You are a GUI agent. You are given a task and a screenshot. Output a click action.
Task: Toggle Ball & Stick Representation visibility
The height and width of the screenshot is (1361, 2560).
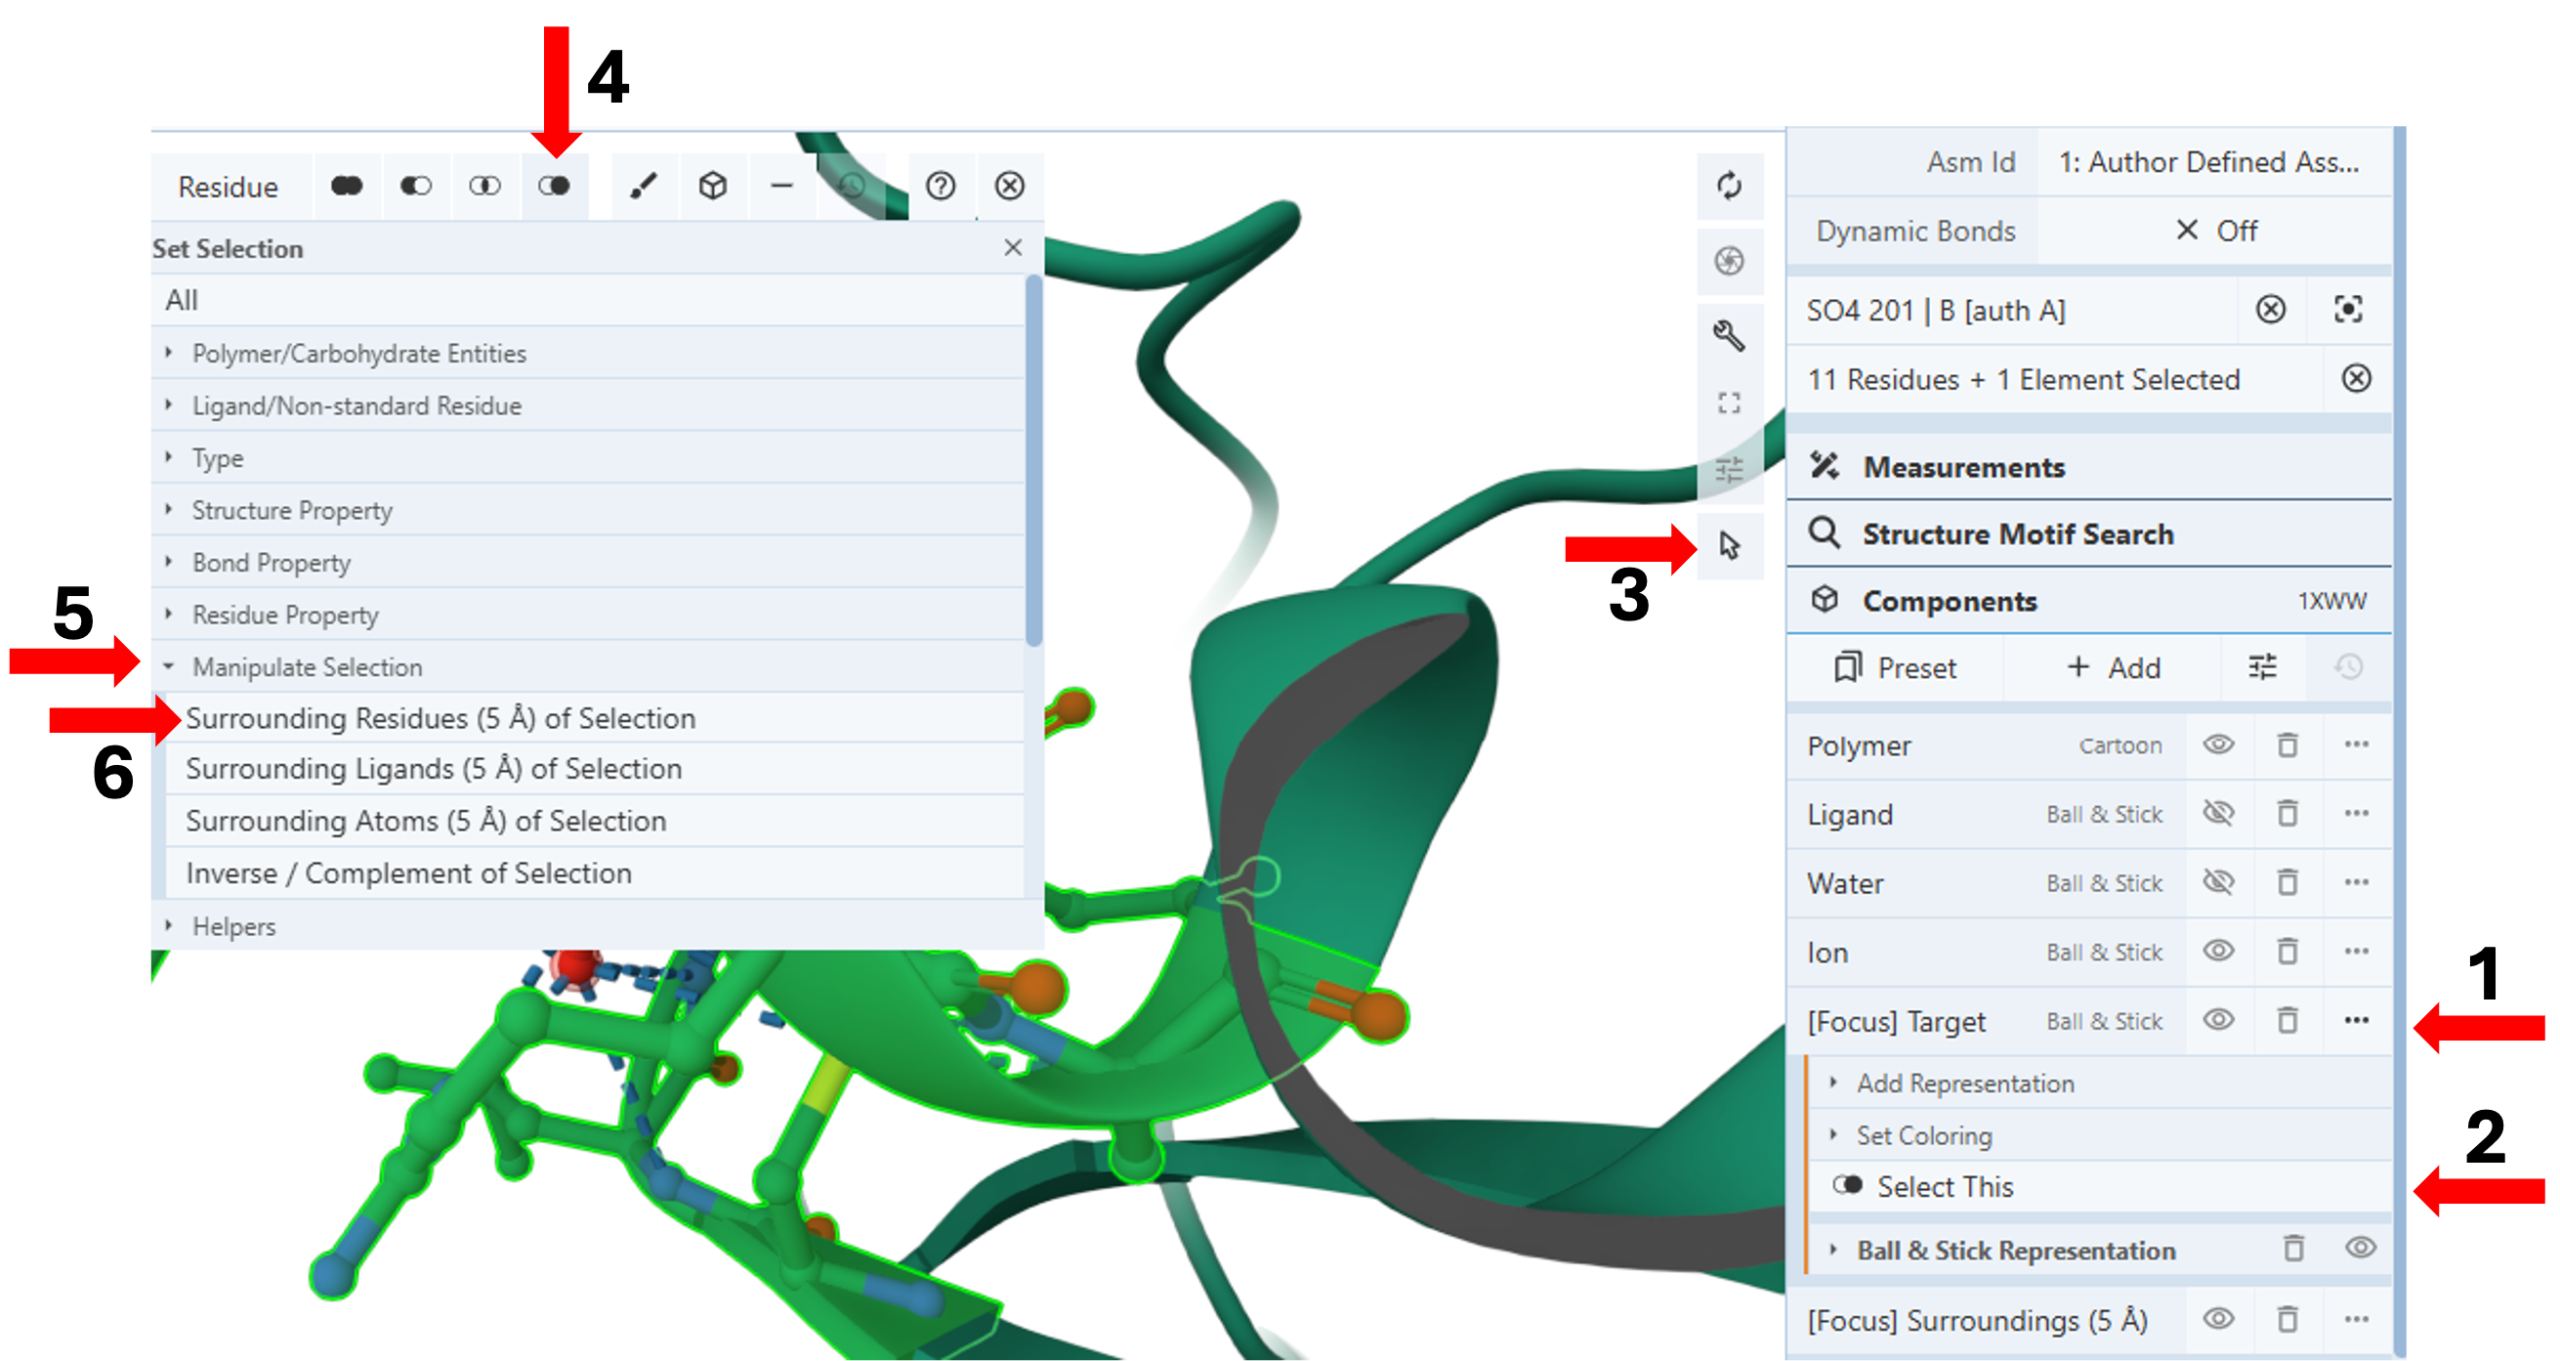(2360, 1248)
